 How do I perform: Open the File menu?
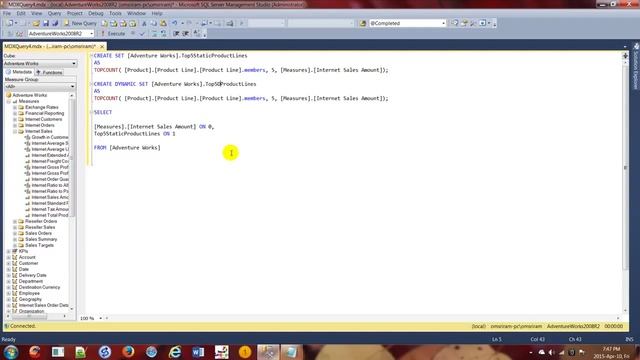click(x=7, y=13)
